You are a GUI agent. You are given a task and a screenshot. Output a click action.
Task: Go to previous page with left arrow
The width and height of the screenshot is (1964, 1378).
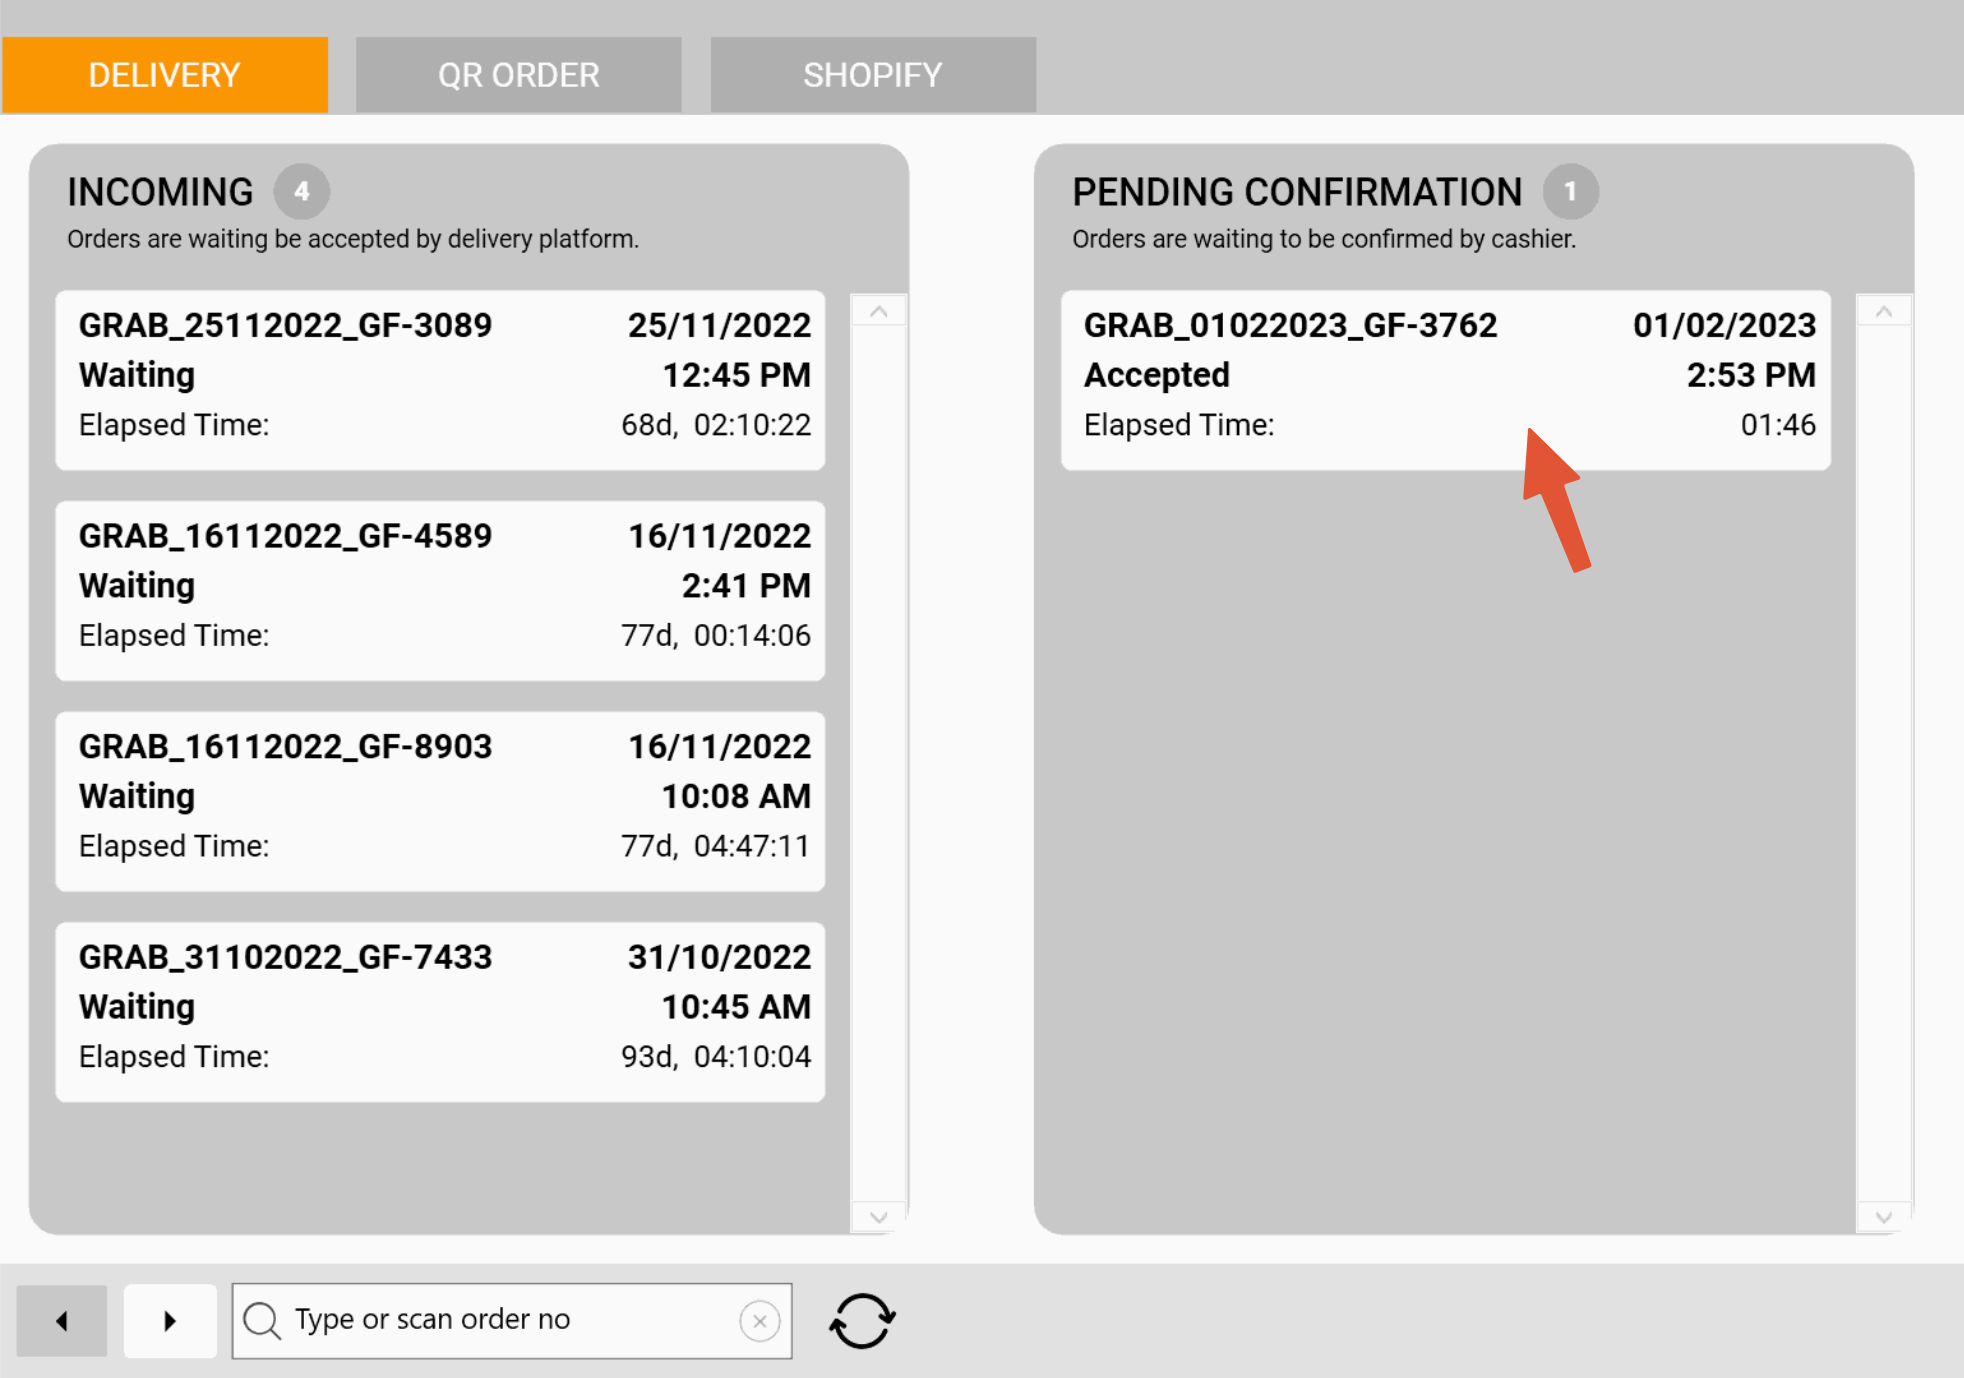62,1321
